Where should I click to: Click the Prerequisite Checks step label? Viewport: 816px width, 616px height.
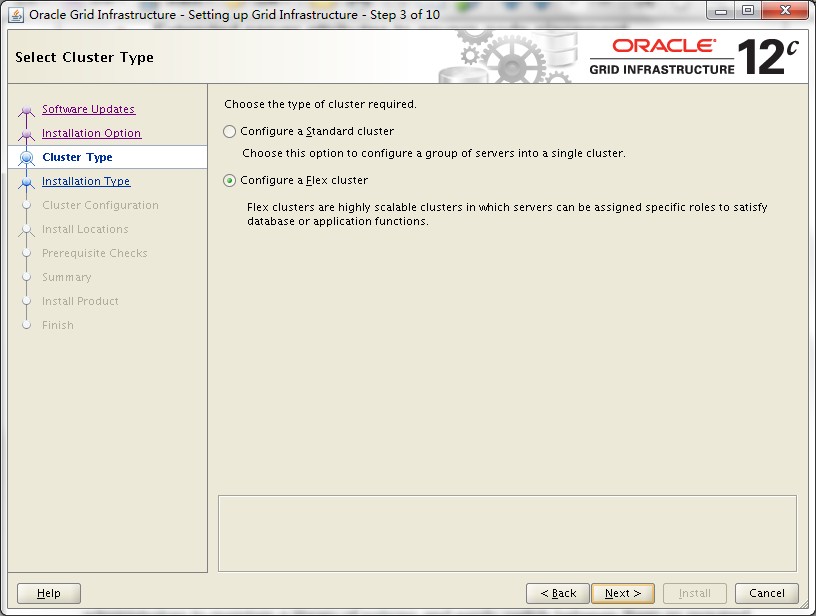click(95, 253)
